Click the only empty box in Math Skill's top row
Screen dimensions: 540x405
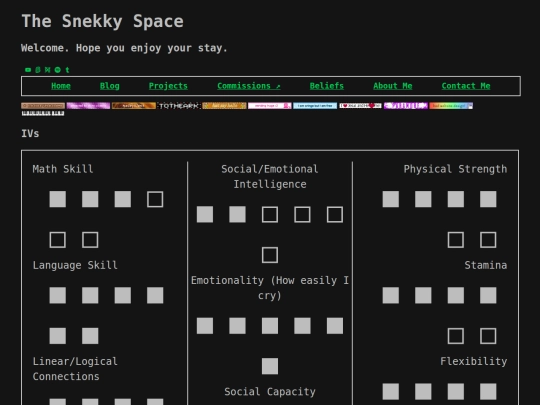155,199
